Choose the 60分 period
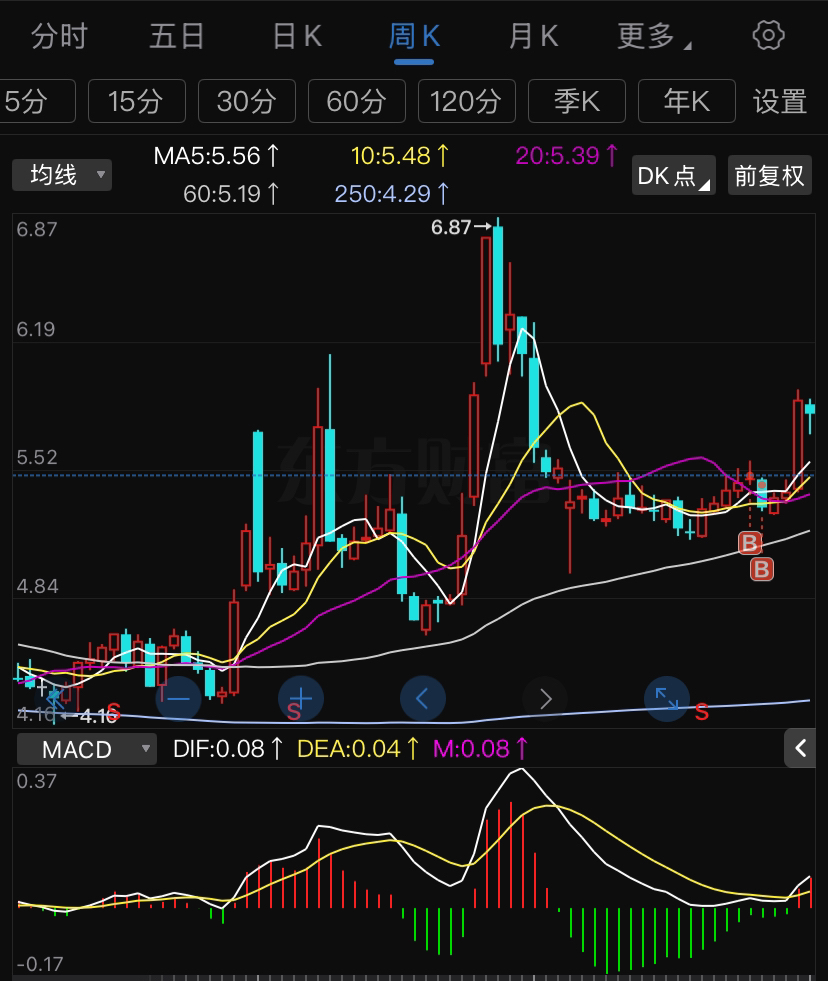 (357, 101)
